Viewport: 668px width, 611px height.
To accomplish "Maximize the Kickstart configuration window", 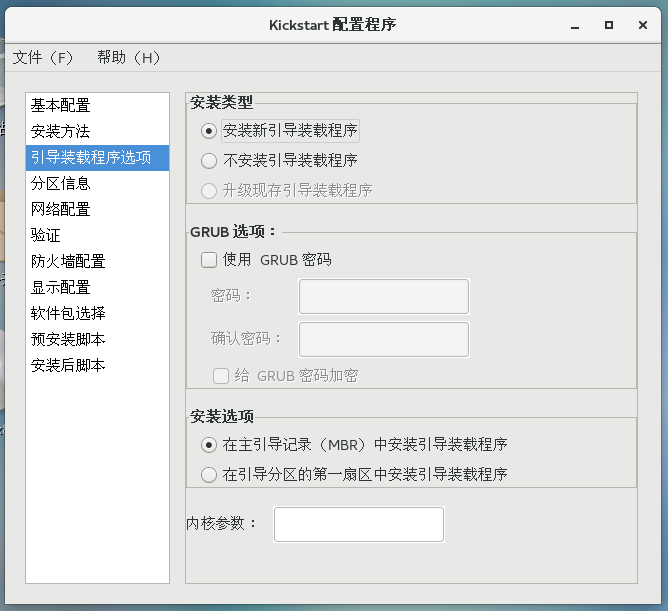I will (x=608, y=25).
